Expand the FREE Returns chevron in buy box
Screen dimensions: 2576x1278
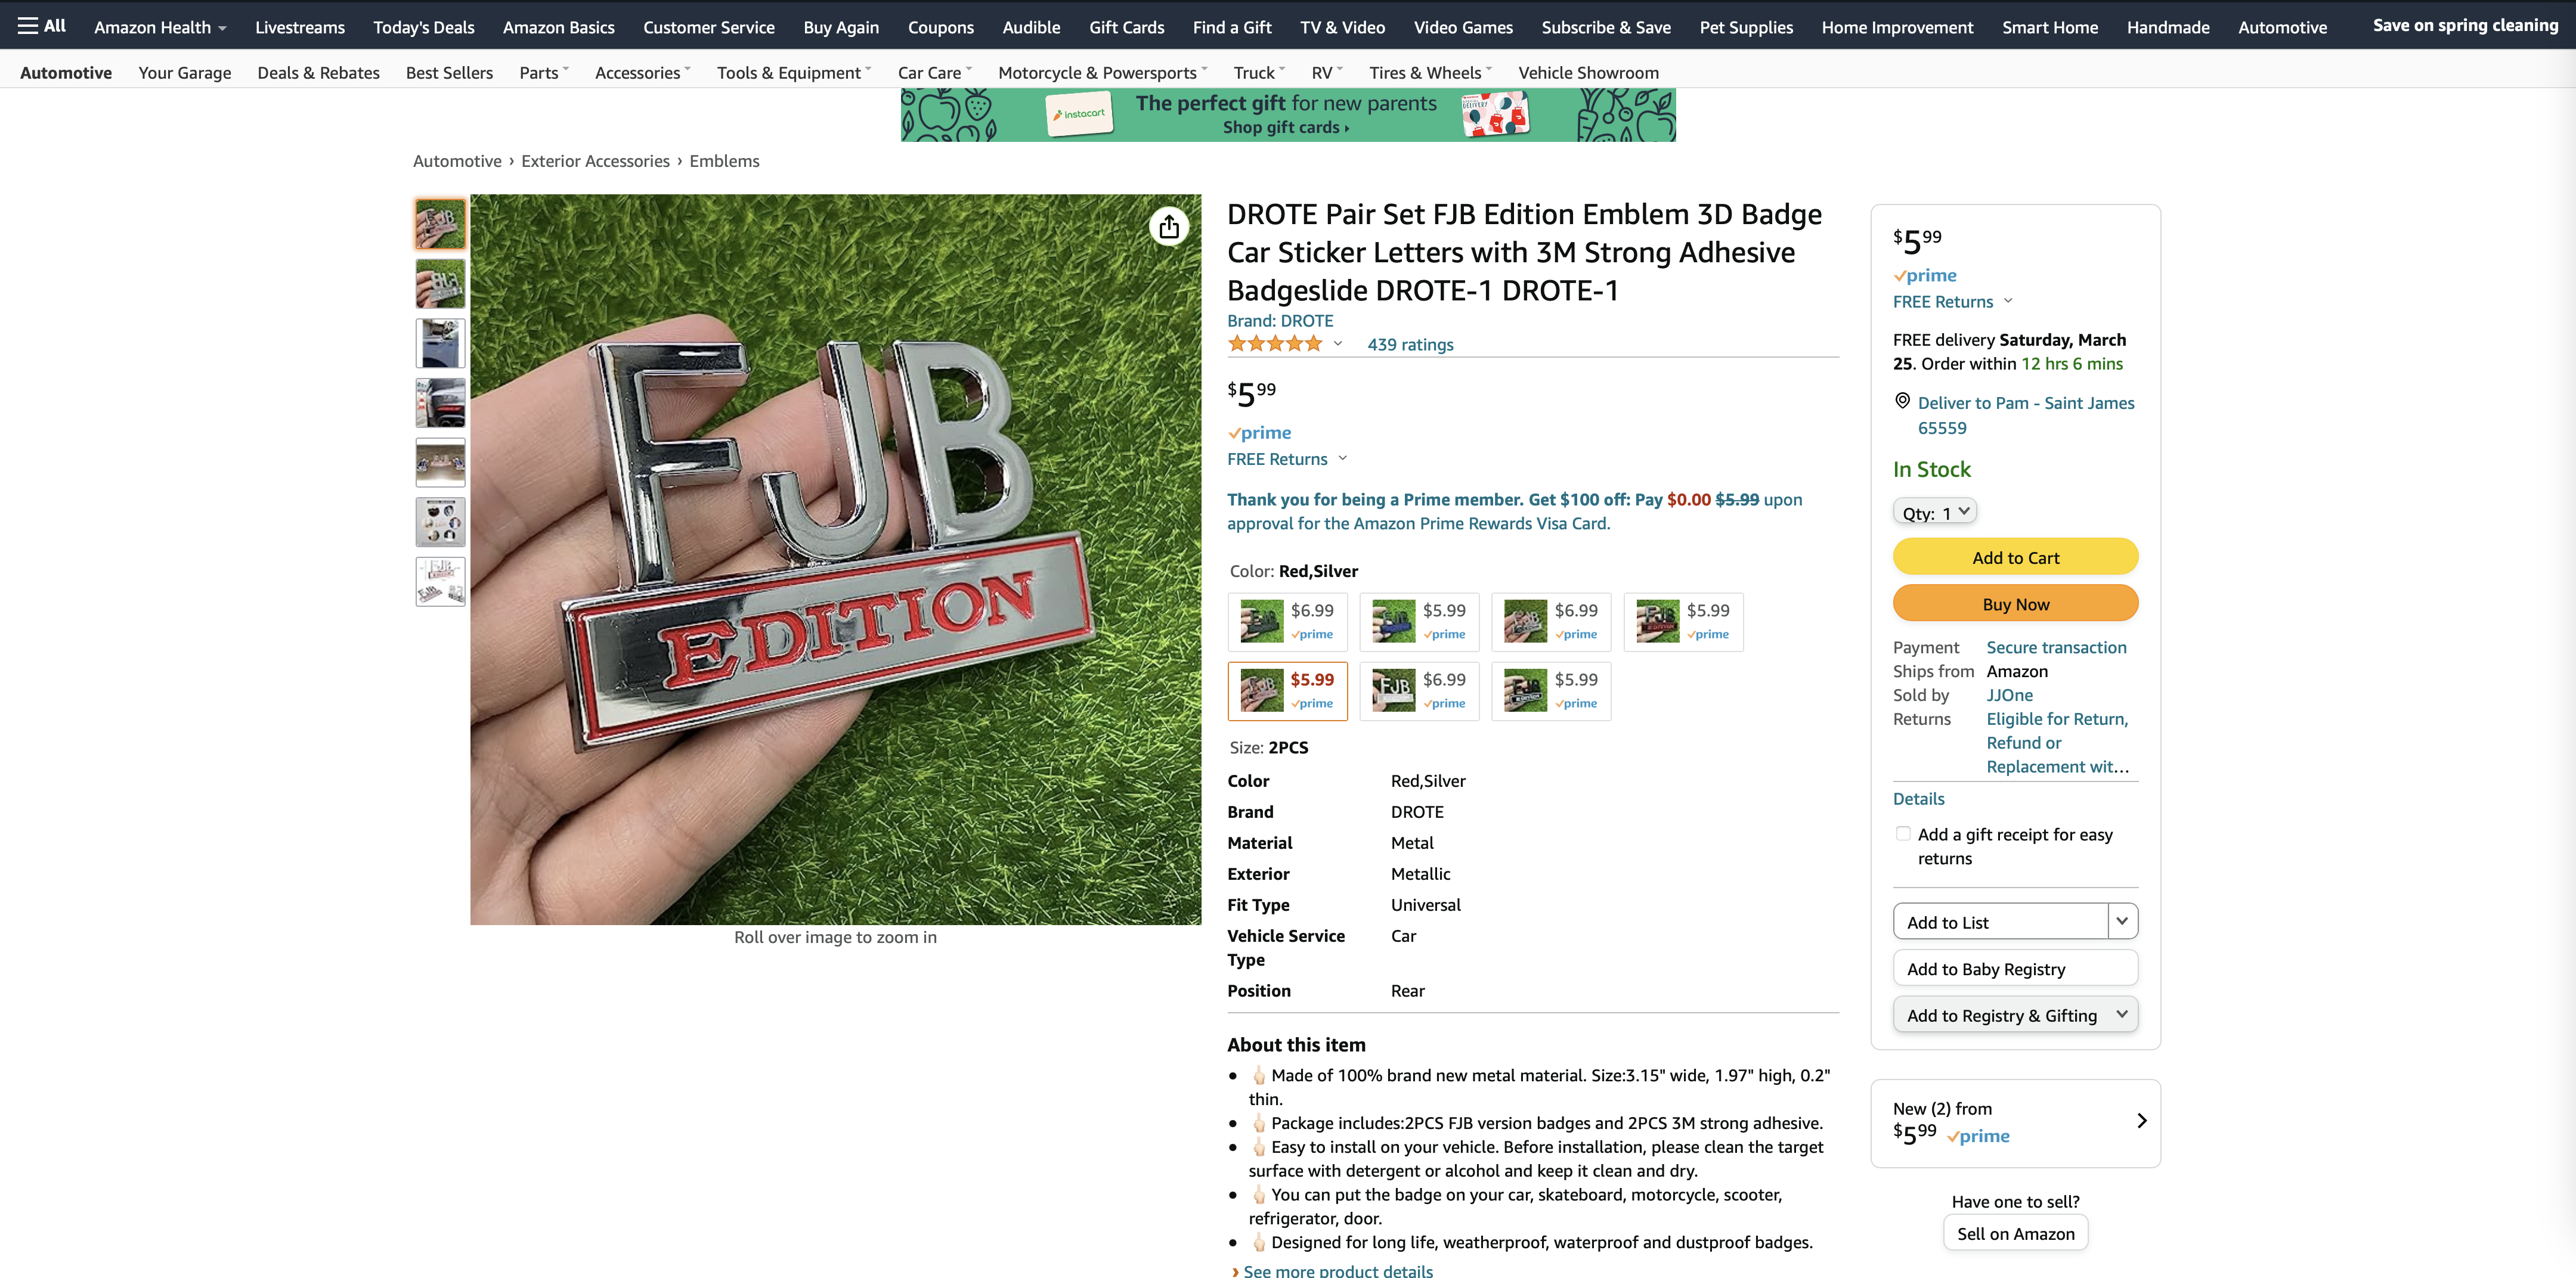(2008, 301)
